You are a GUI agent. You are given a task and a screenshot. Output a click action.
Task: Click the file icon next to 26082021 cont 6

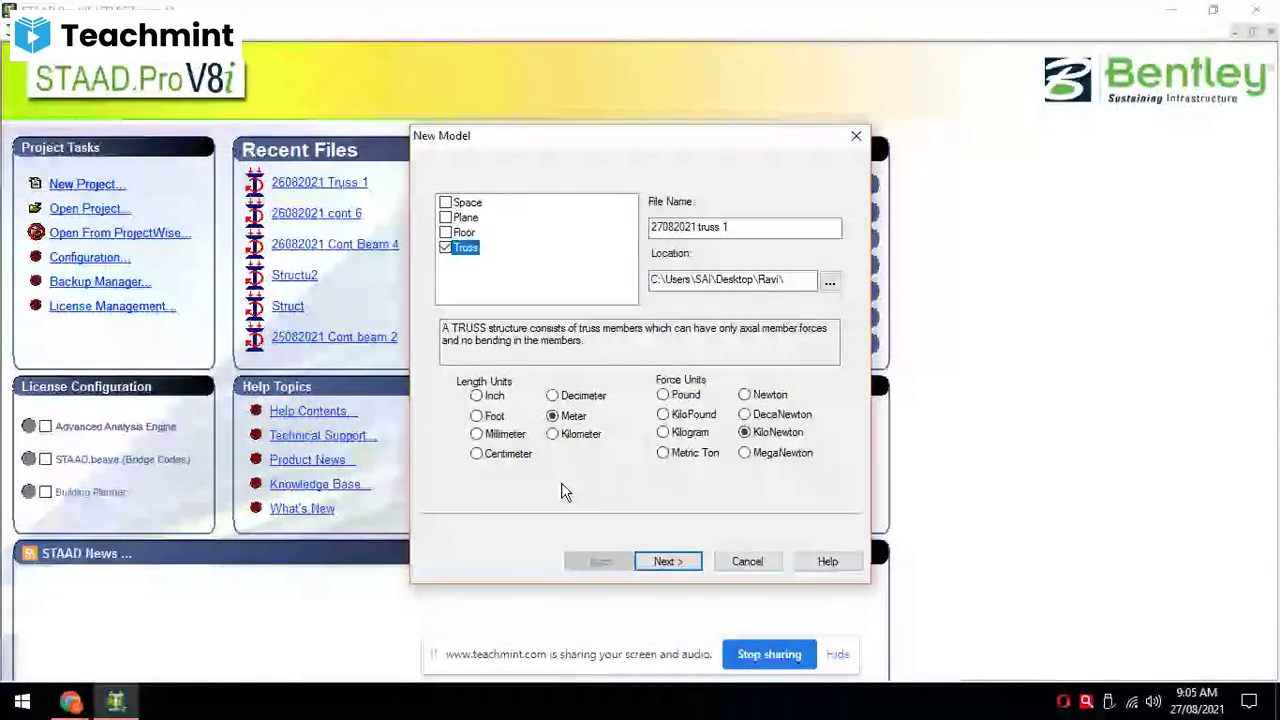(254, 213)
